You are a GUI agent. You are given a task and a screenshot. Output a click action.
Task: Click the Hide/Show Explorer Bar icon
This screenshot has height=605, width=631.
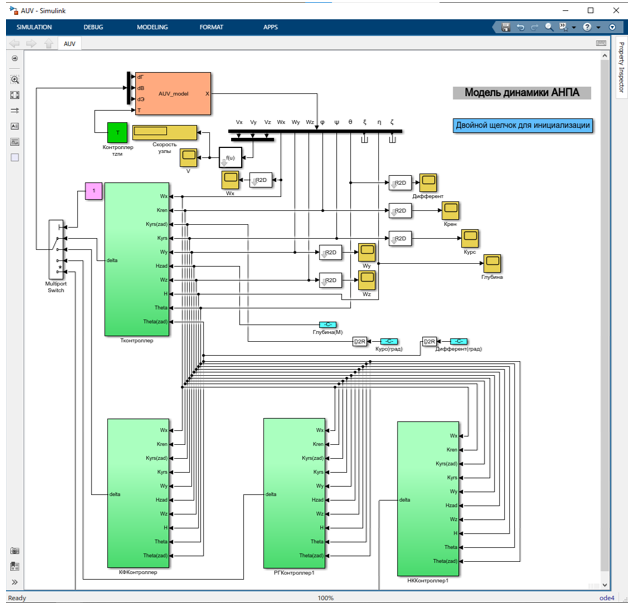(x=15, y=58)
